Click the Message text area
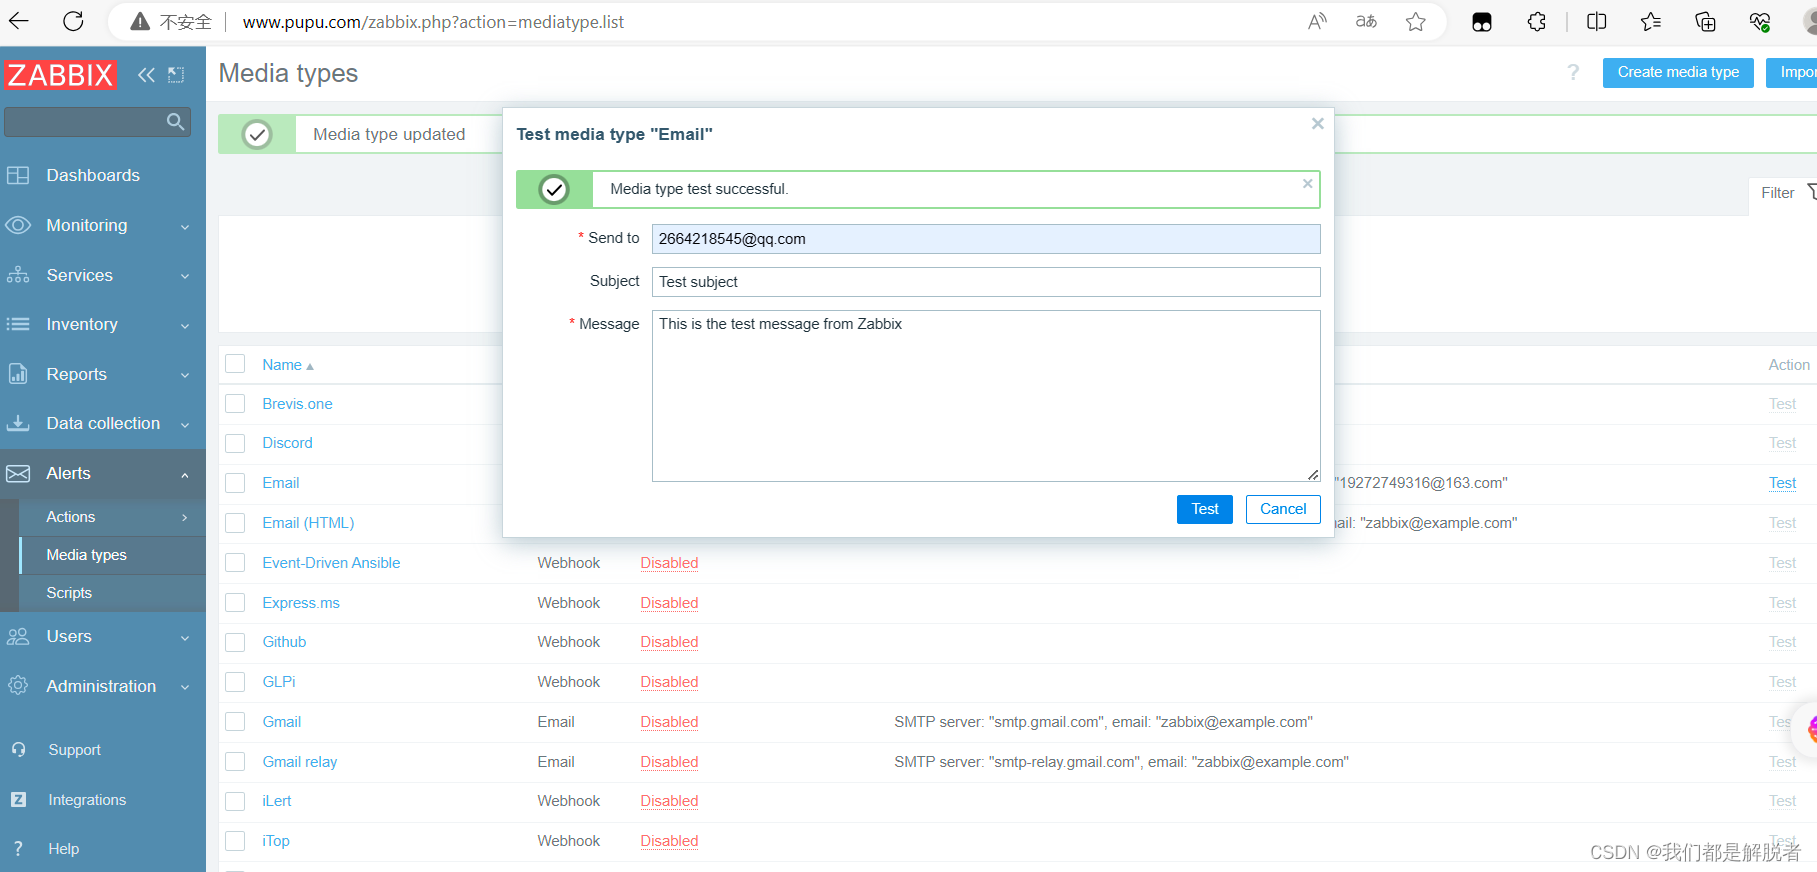The image size is (1817, 872). (986, 396)
